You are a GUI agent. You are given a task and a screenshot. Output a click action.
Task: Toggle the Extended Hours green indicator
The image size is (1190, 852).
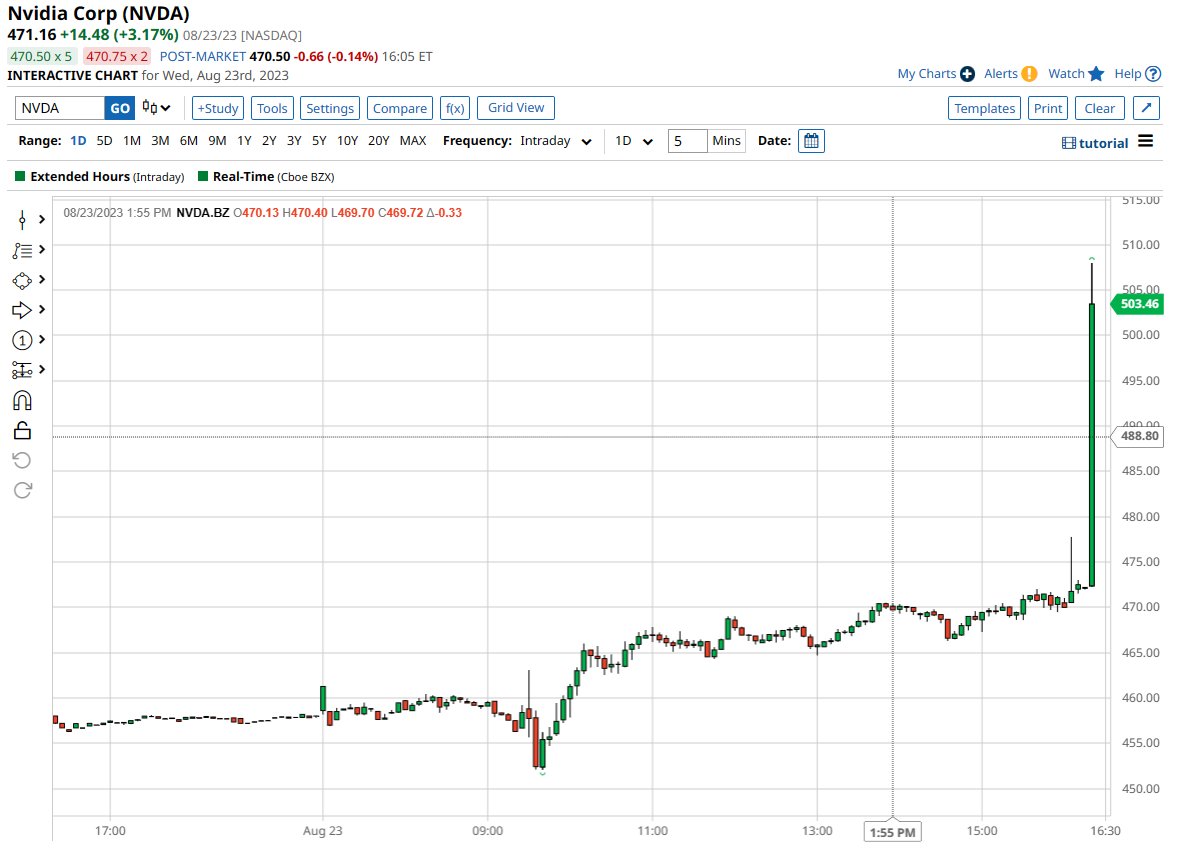point(20,176)
